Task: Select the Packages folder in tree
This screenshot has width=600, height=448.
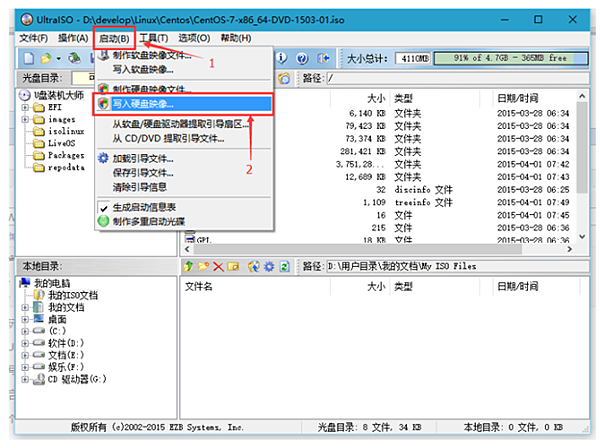Action: (x=66, y=155)
